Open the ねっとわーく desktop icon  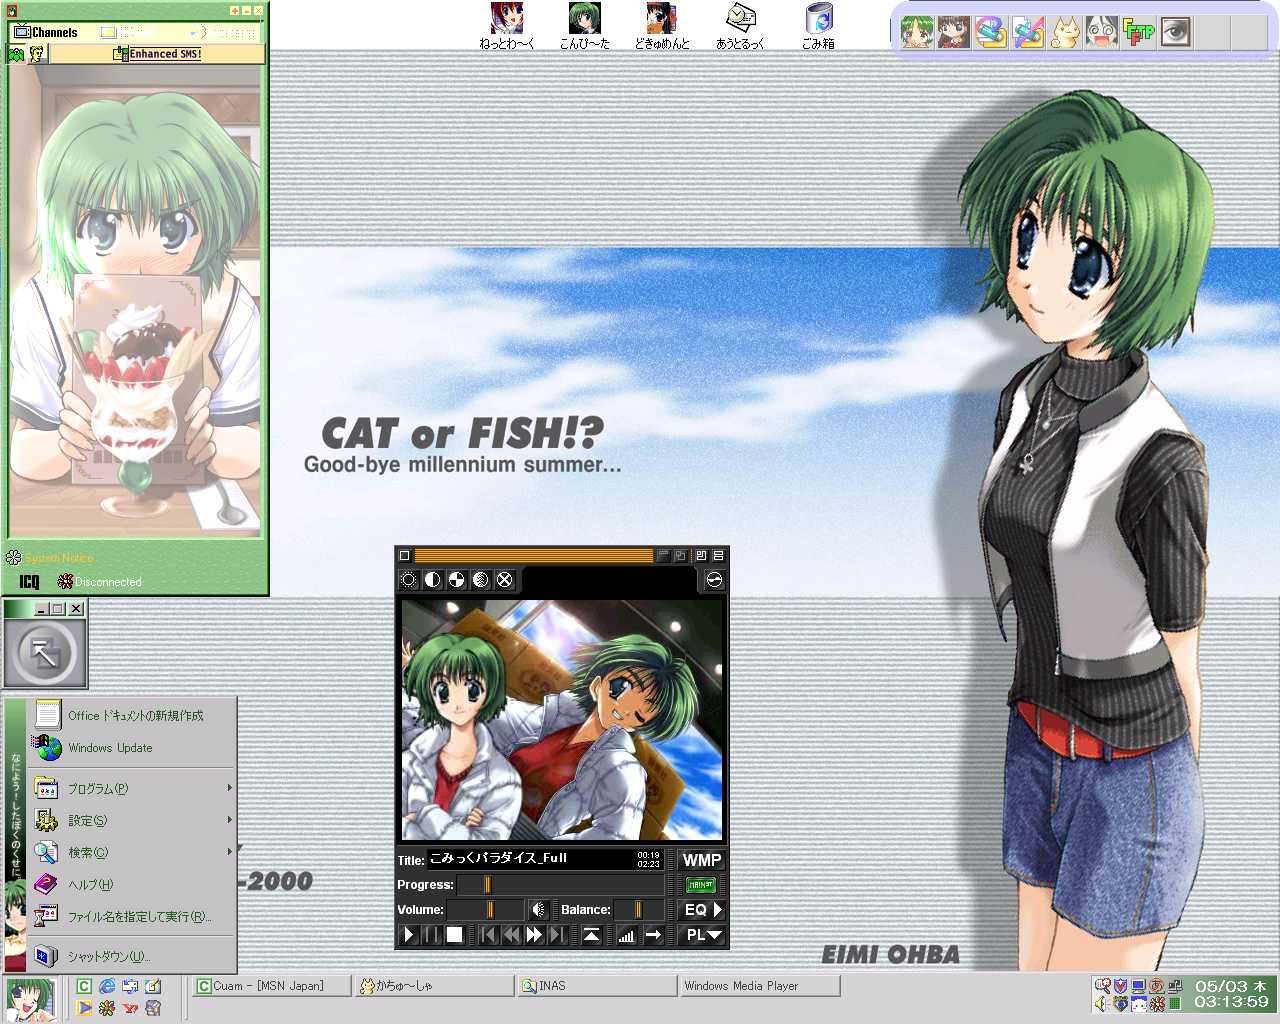click(x=506, y=25)
